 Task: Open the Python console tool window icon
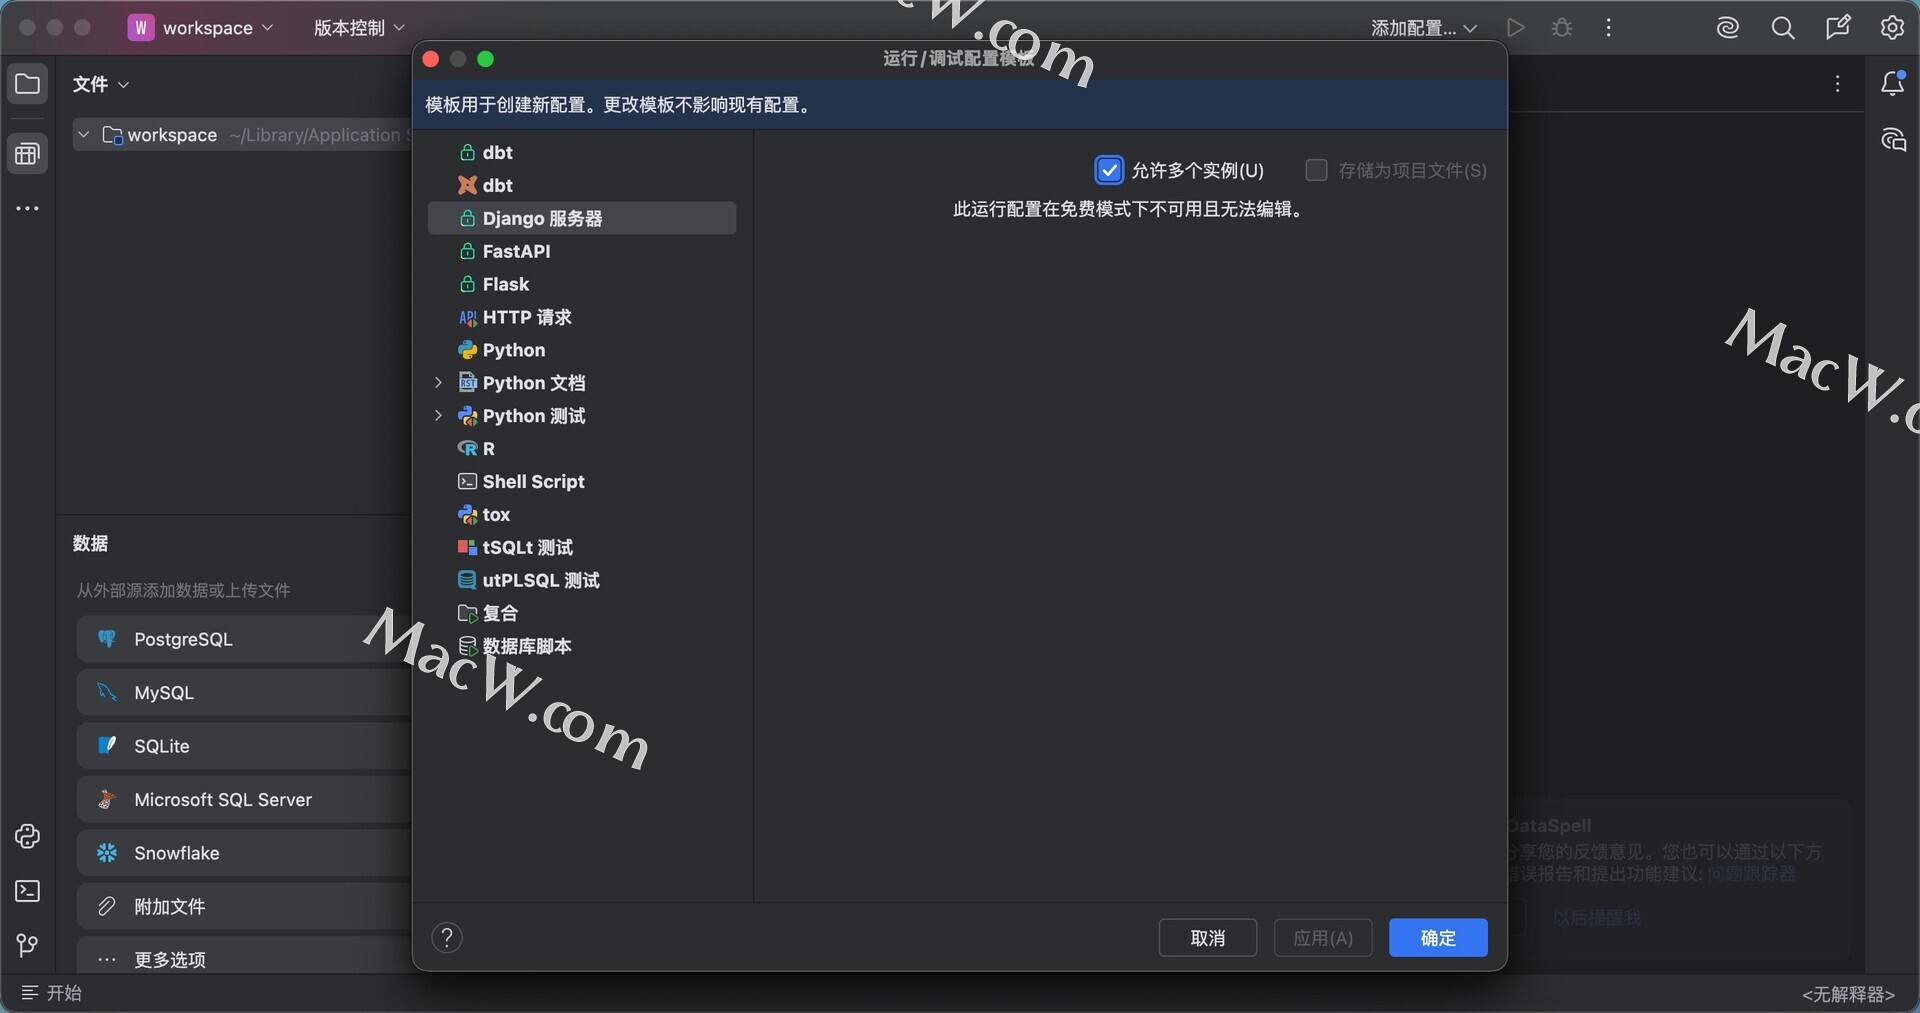pyautogui.click(x=27, y=837)
